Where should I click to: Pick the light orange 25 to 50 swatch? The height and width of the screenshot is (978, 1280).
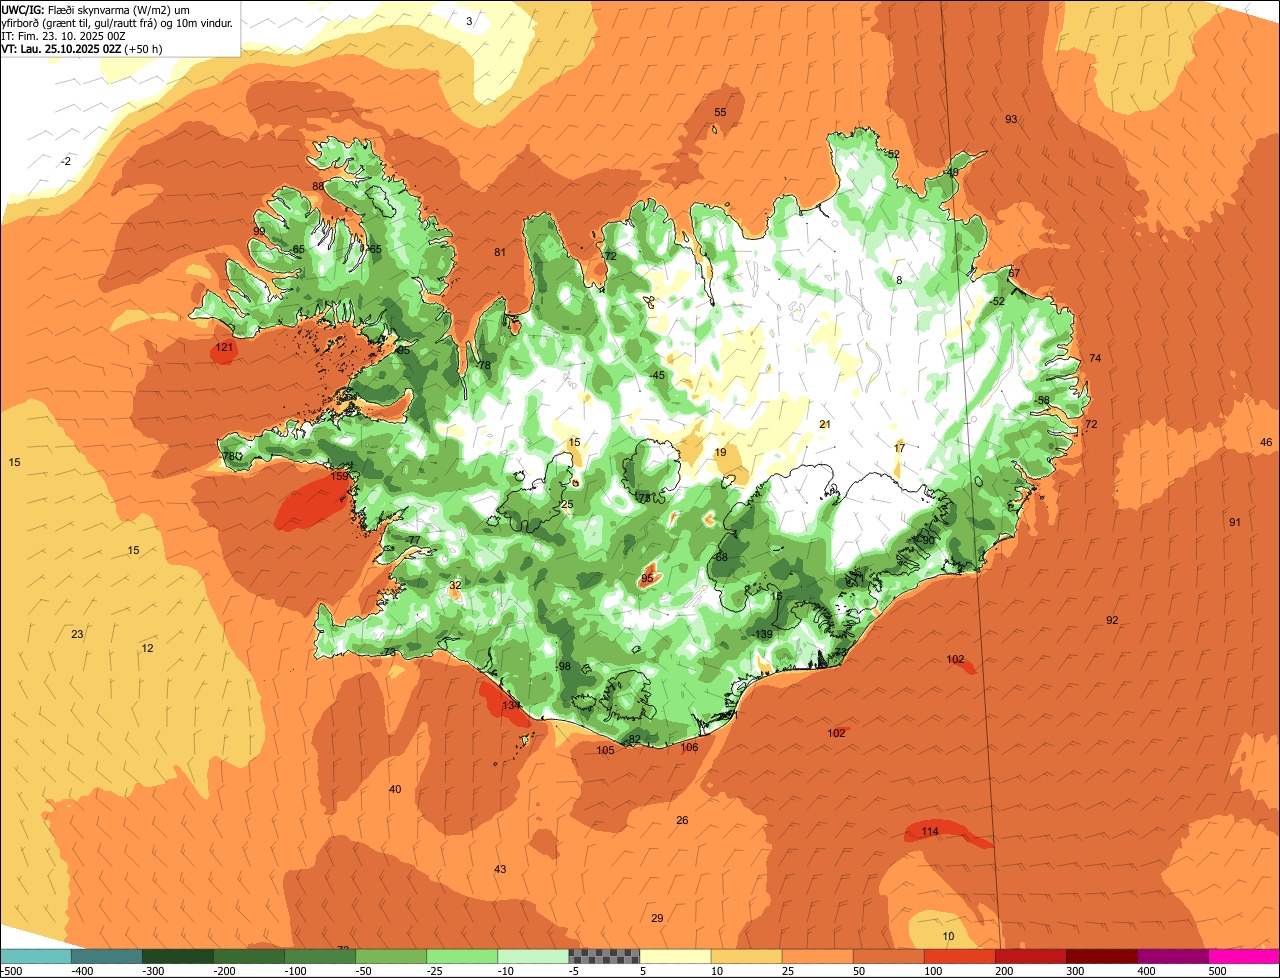point(818,955)
